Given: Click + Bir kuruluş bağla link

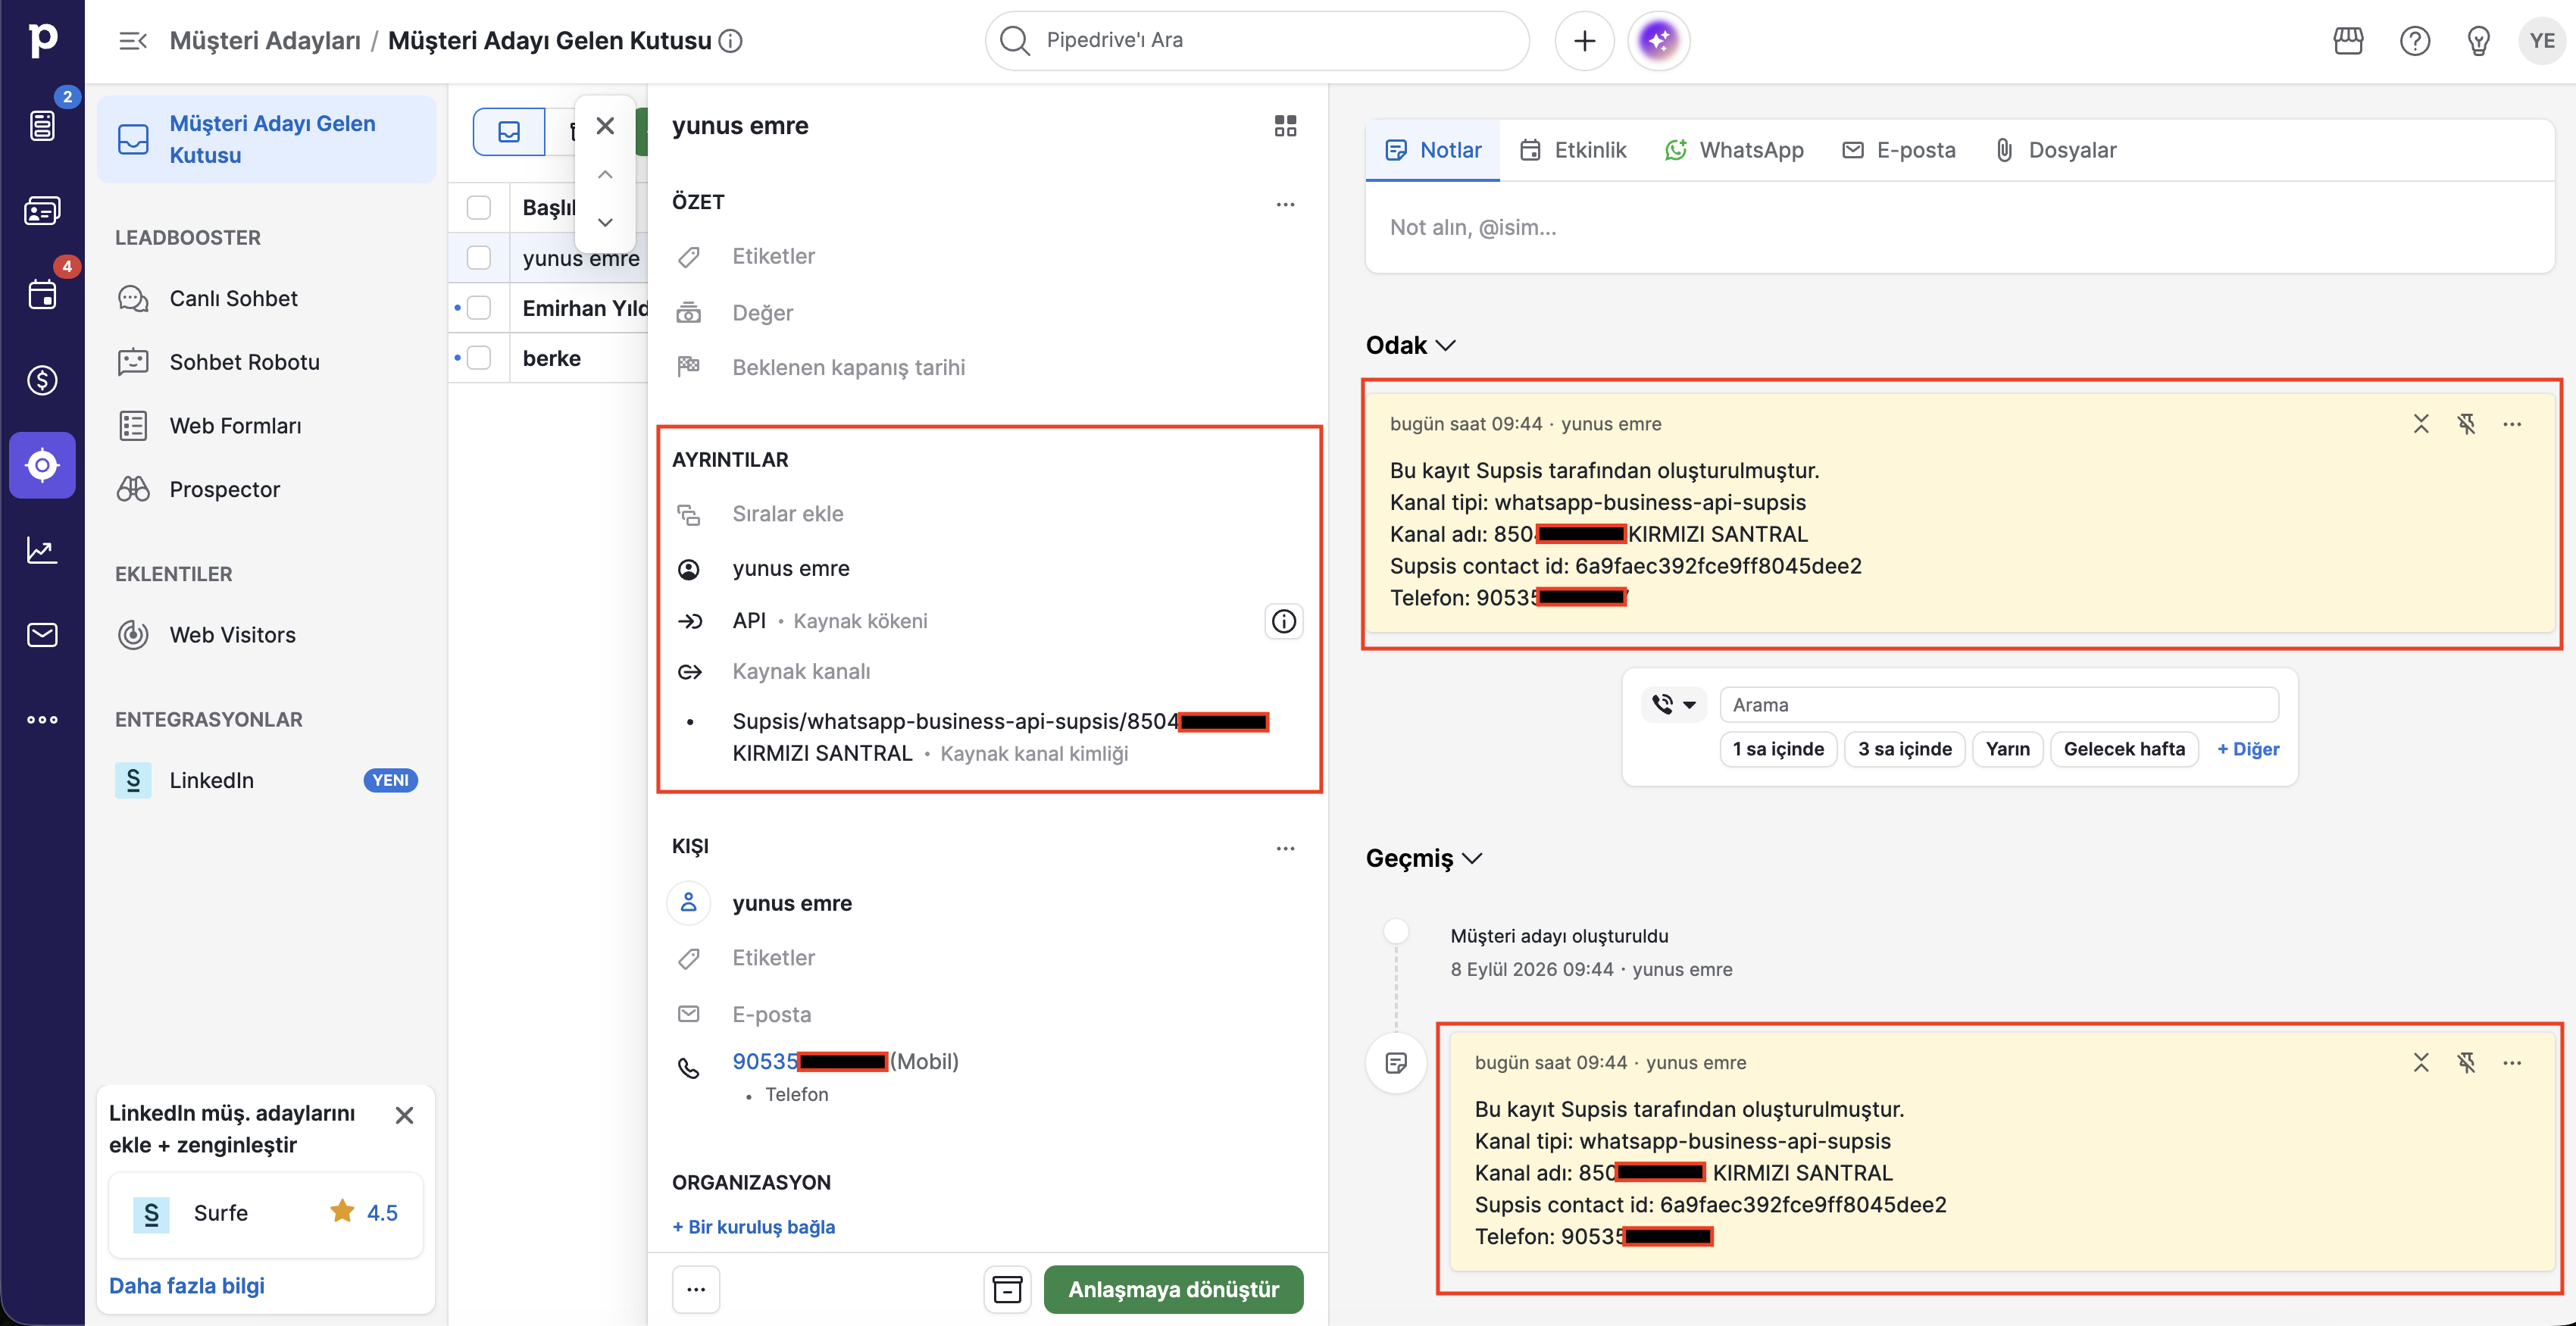Looking at the screenshot, I should tap(753, 1227).
